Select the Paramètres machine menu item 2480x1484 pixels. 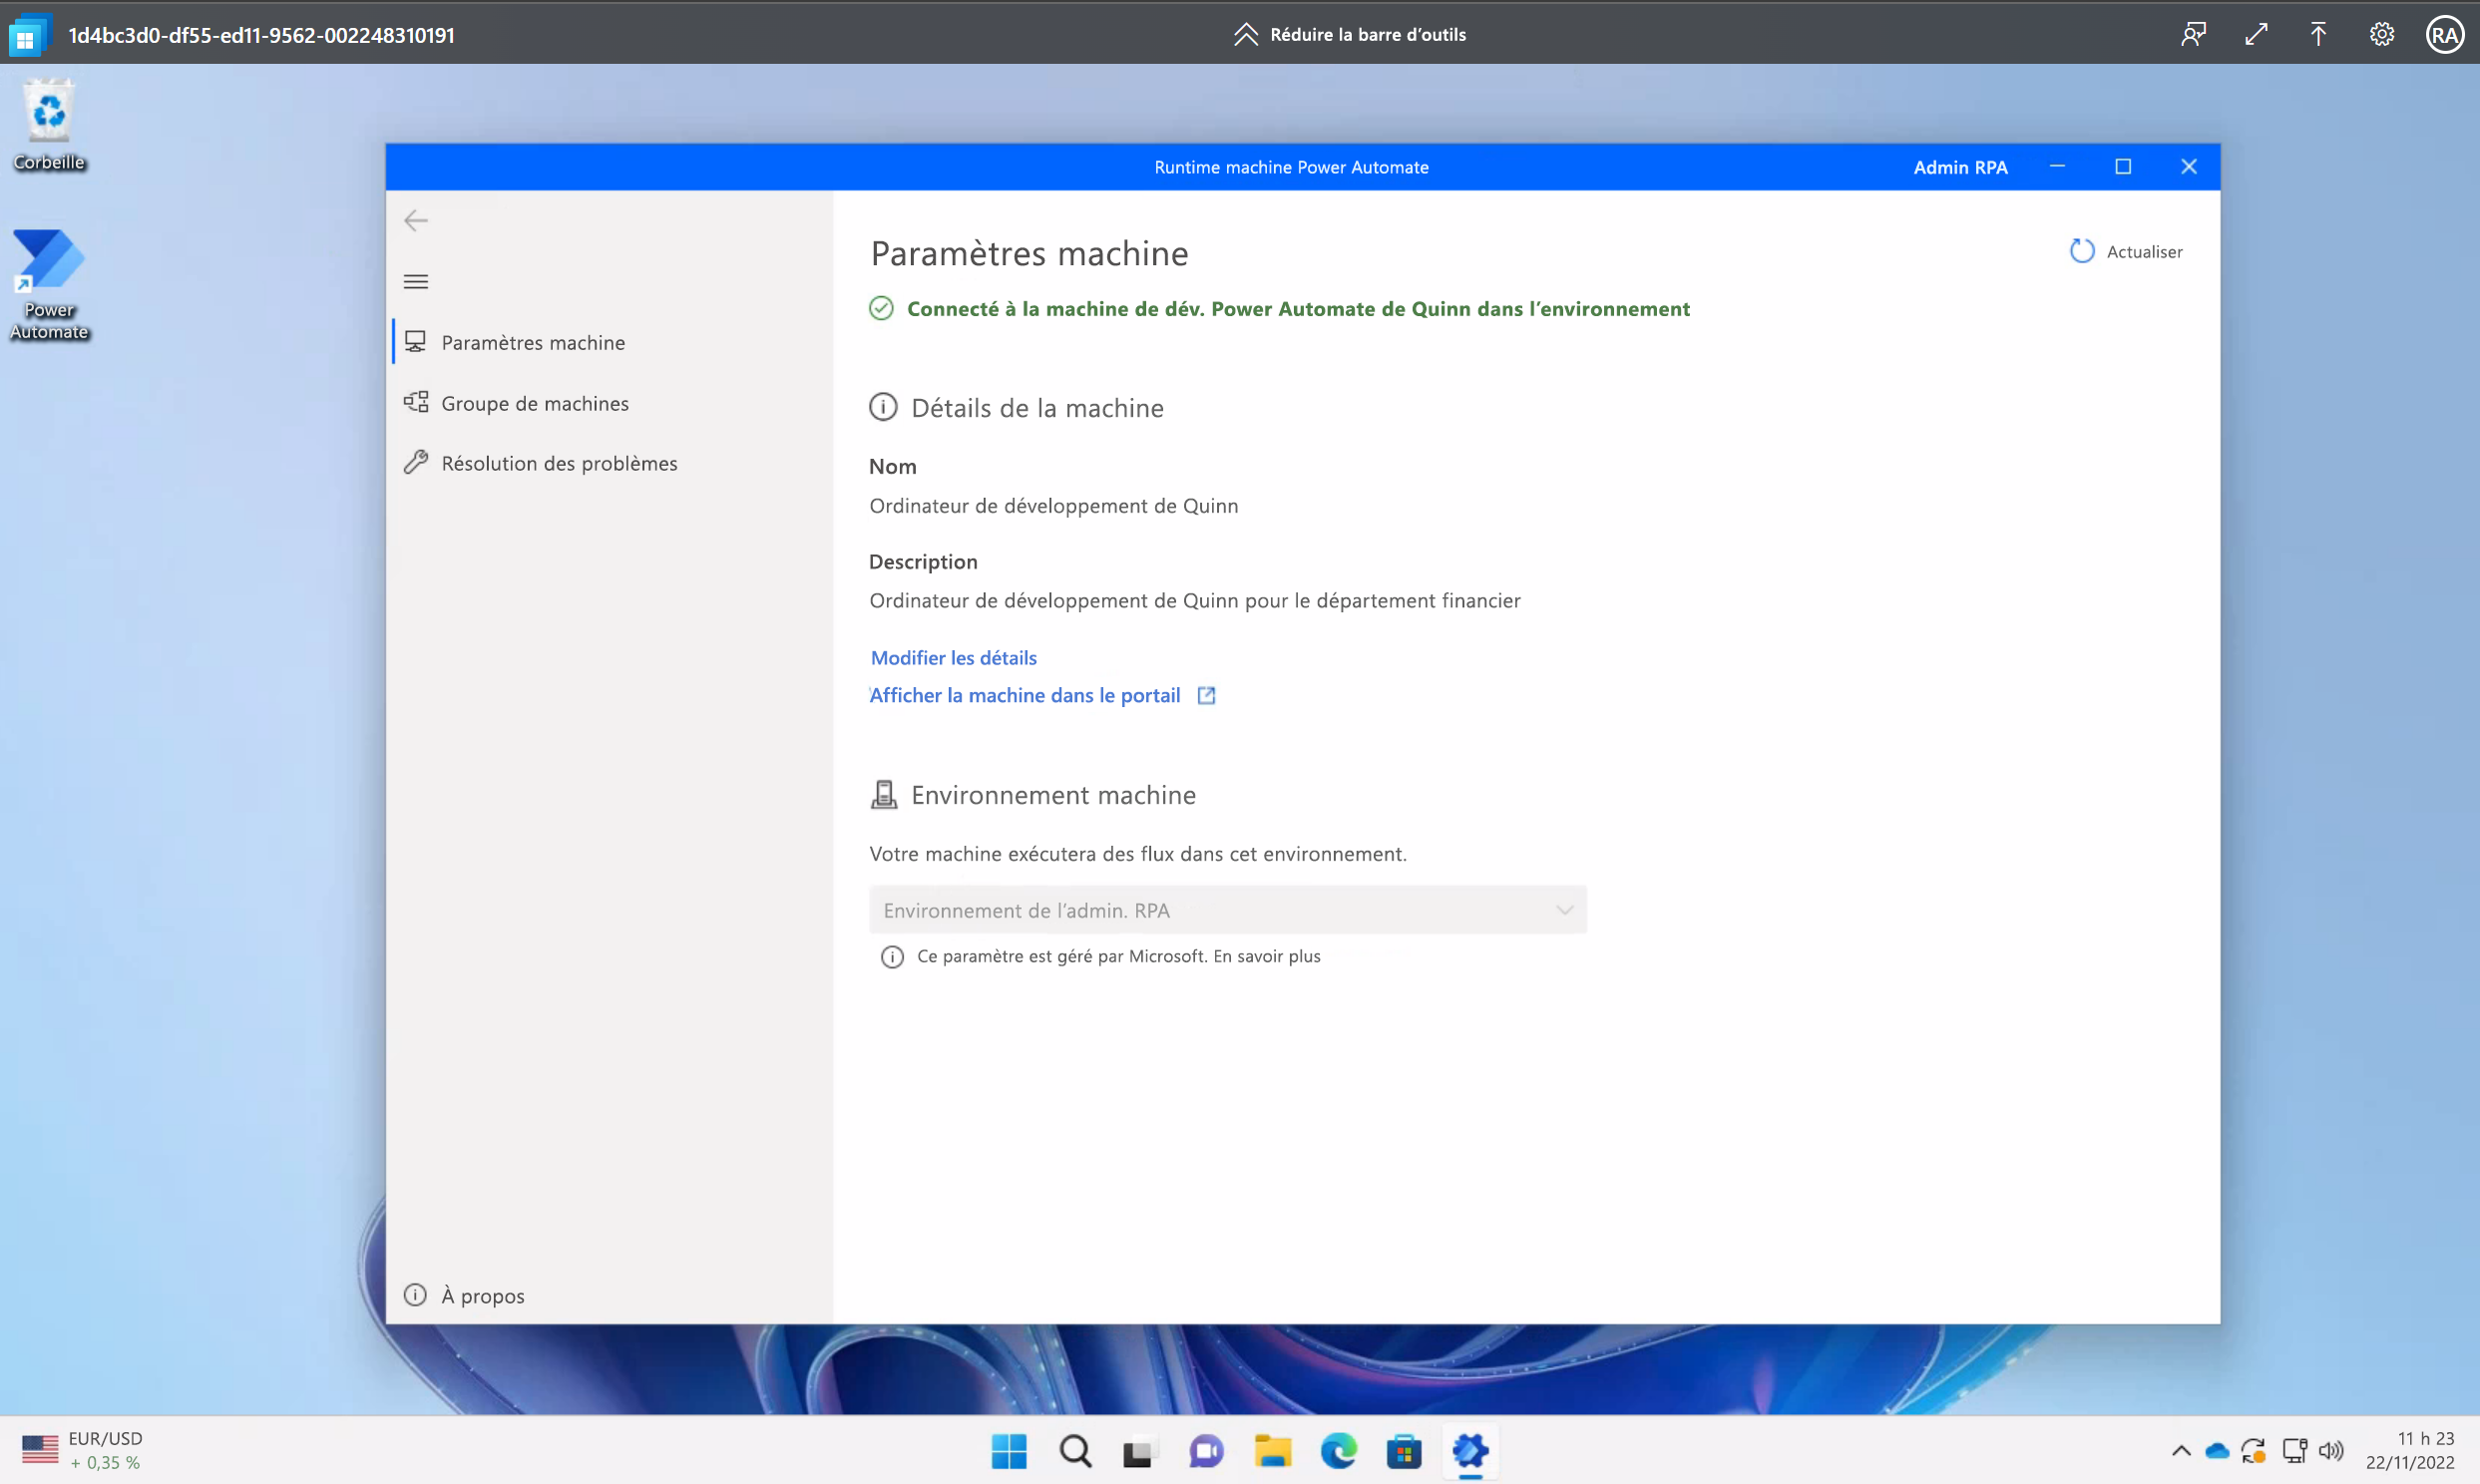coord(532,341)
